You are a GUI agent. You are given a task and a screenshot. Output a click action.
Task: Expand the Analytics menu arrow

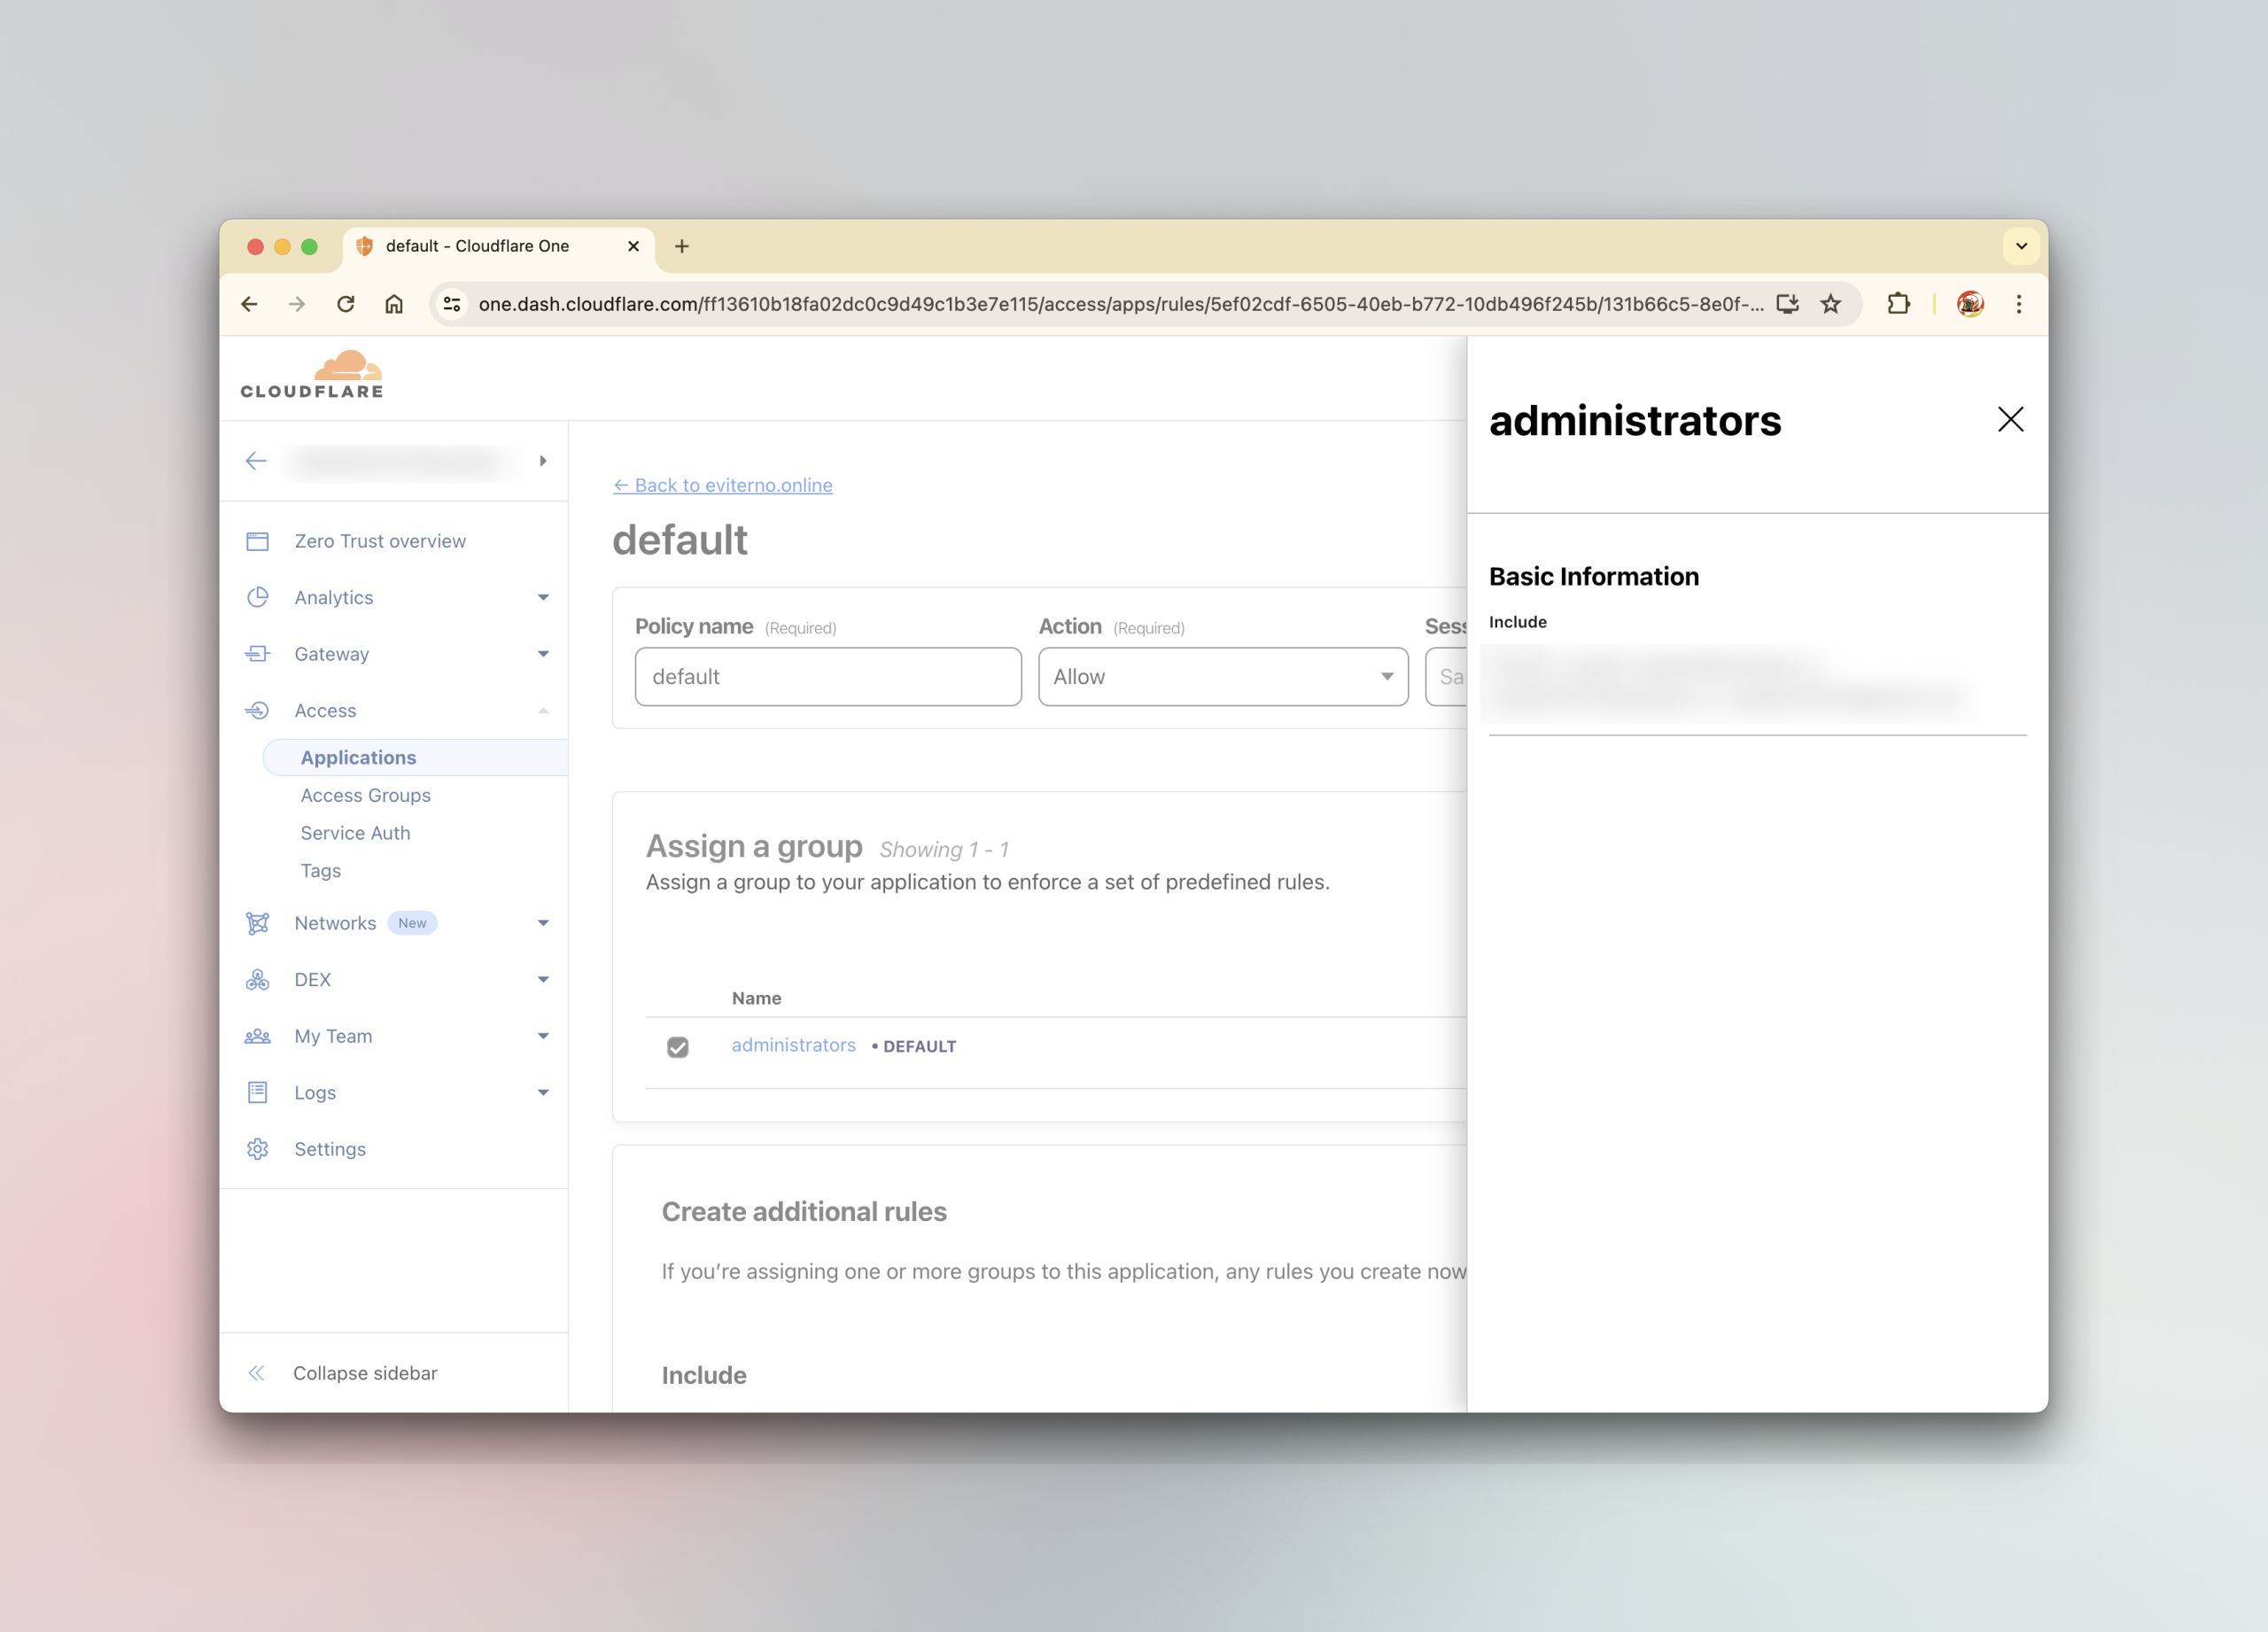point(543,597)
